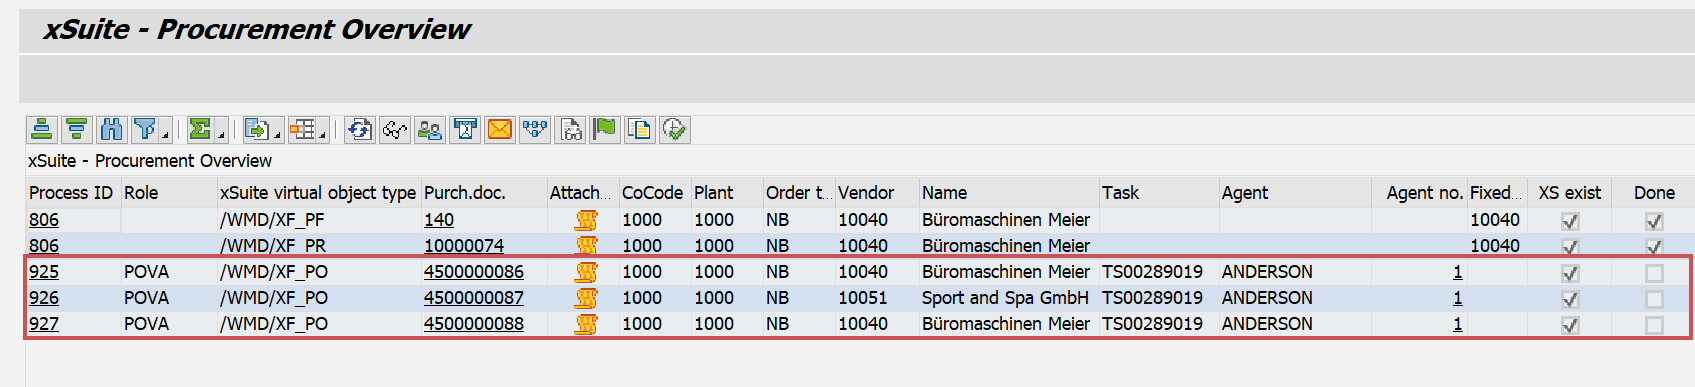Toggle XS exist checkbox for process 927
Screen dimensions: 1695x387
(x=1570, y=325)
